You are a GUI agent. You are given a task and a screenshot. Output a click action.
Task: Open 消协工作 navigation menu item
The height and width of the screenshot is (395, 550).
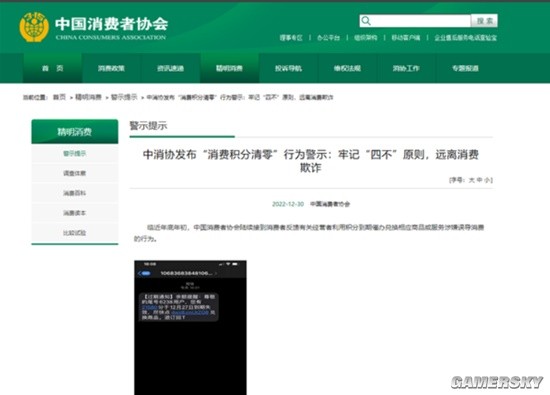(406, 68)
